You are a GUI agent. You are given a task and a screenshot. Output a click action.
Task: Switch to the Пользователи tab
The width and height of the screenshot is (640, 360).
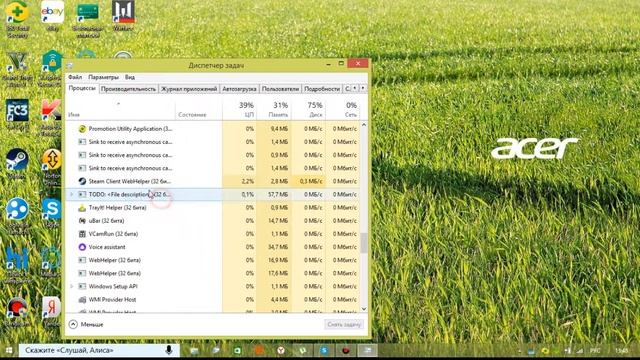coord(280,89)
